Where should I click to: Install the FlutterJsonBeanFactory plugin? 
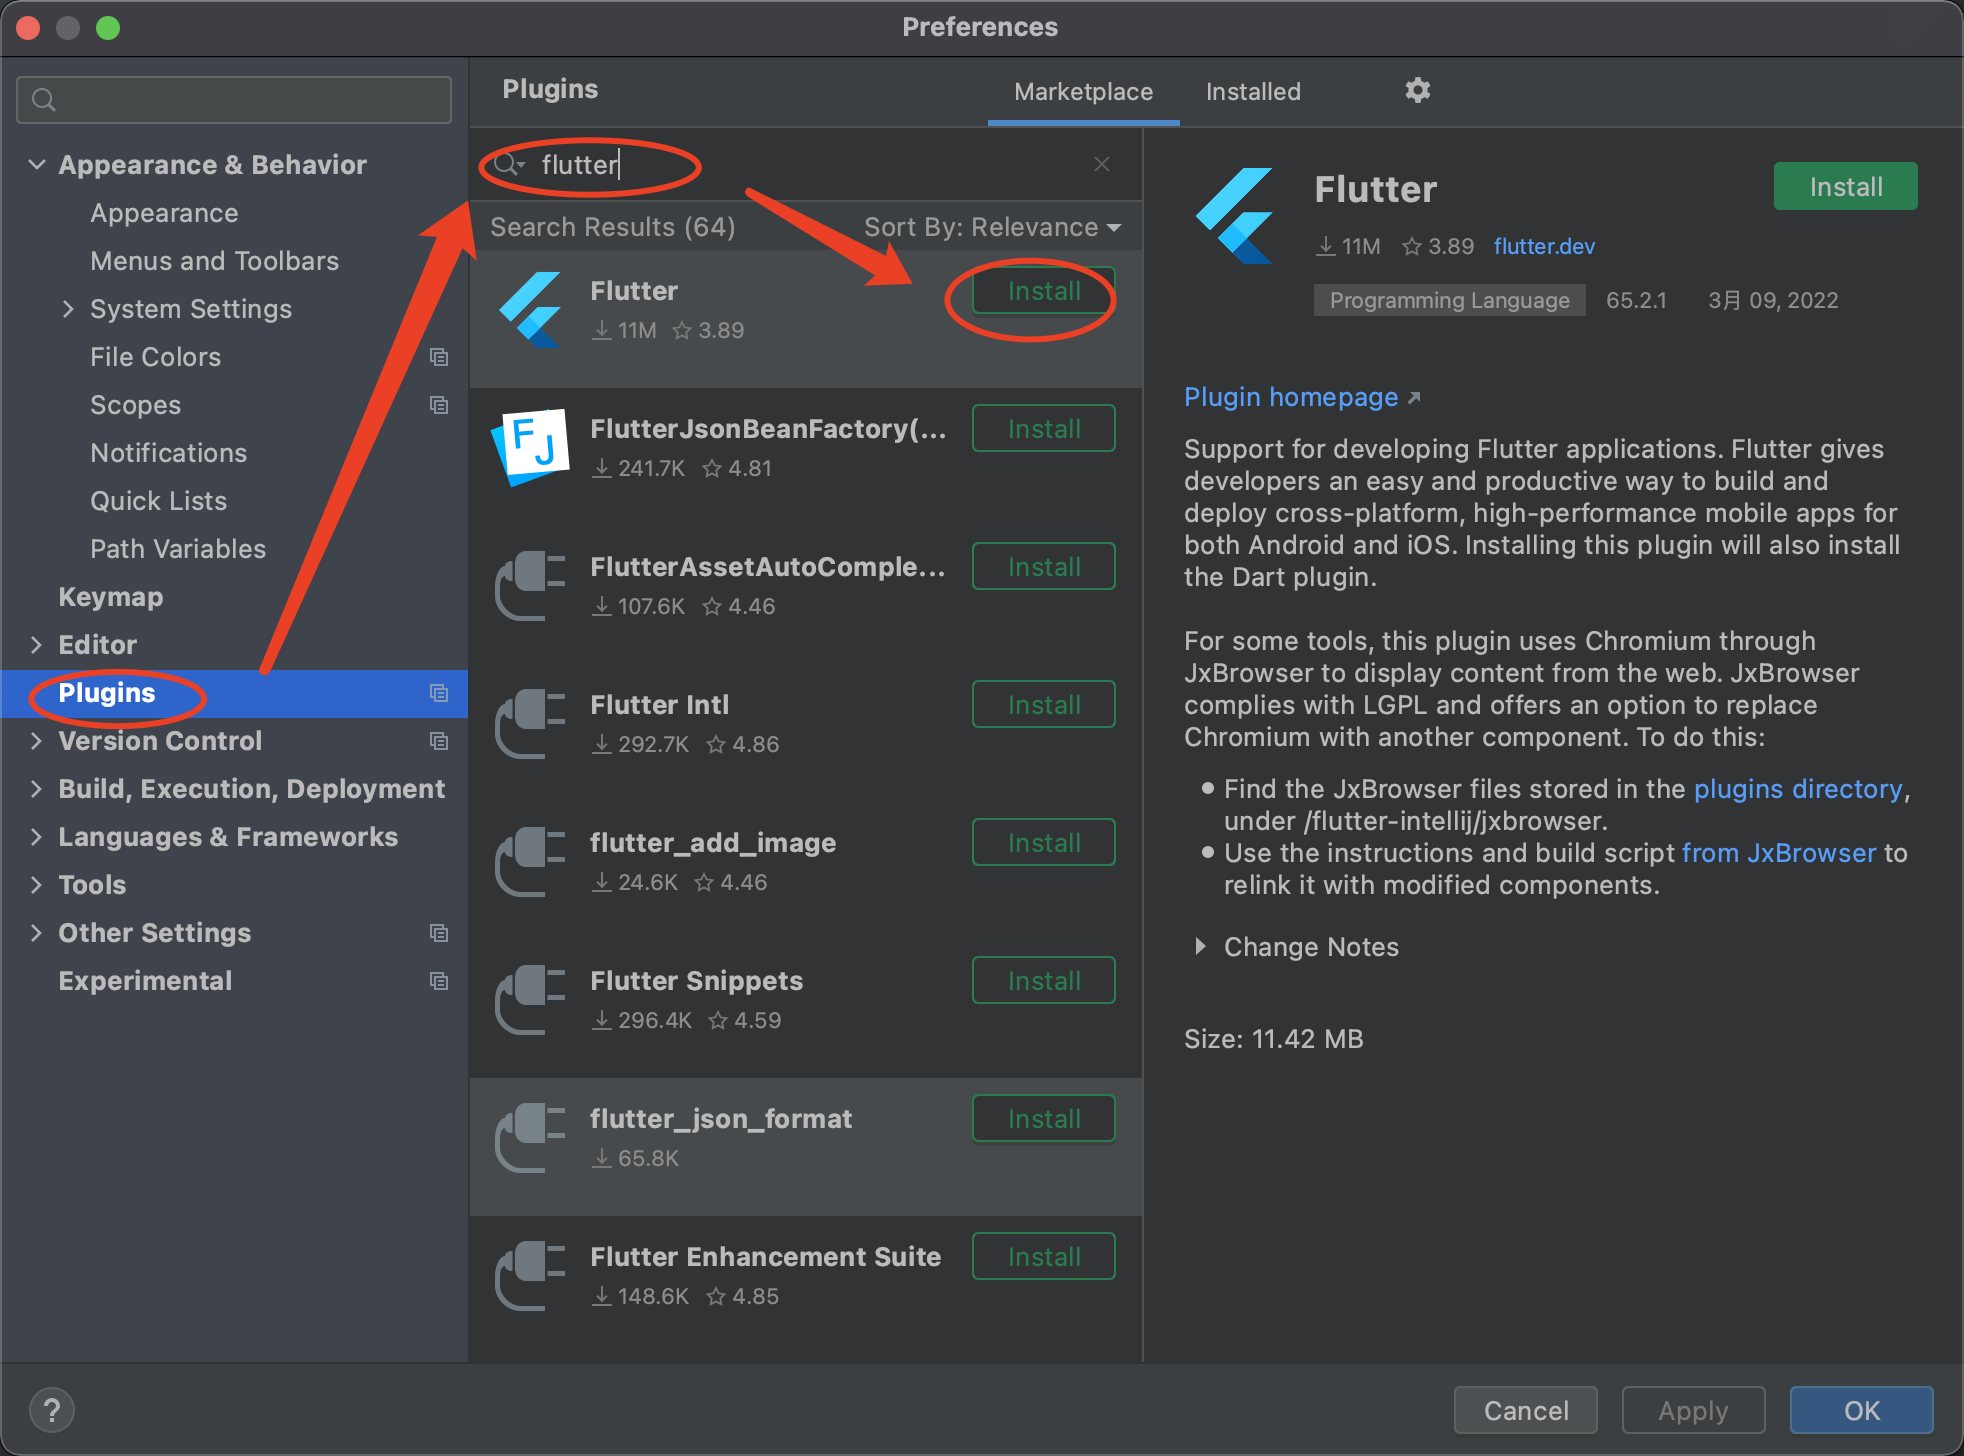[x=1043, y=429]
